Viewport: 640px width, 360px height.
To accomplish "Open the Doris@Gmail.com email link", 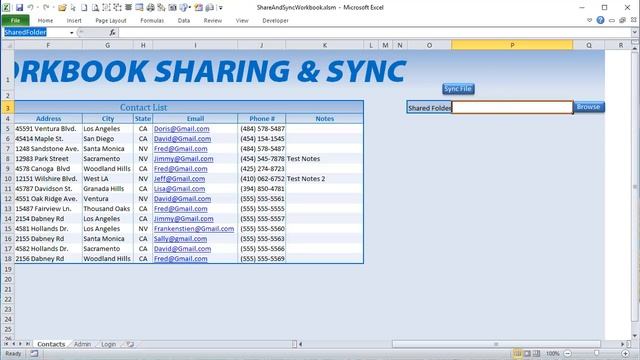I will pos(182,129).
